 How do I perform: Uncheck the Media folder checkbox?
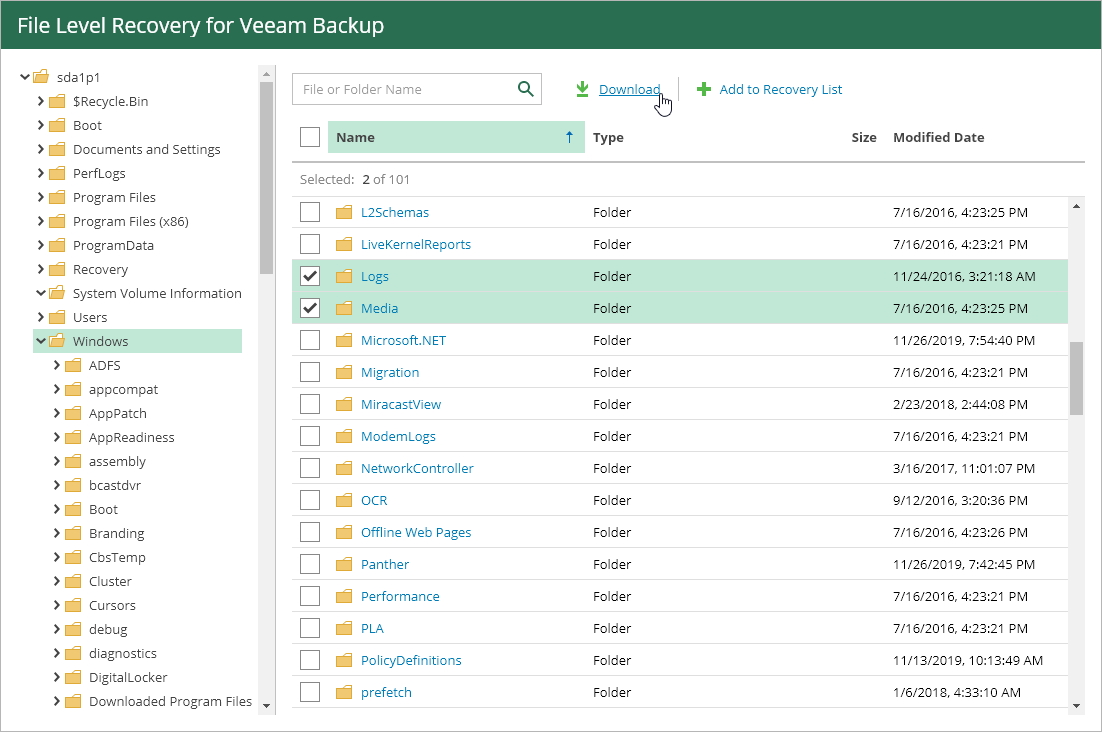click(x=310, y=308)
